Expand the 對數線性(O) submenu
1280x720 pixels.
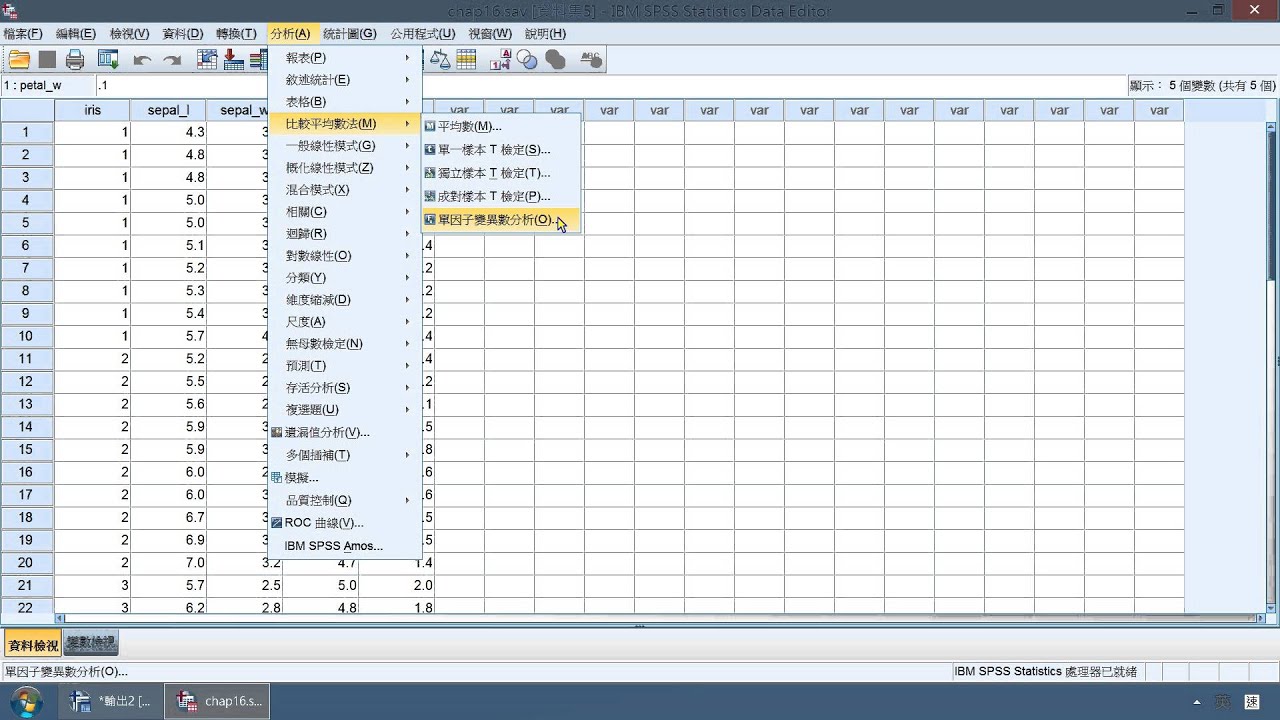tap(345, 256)
